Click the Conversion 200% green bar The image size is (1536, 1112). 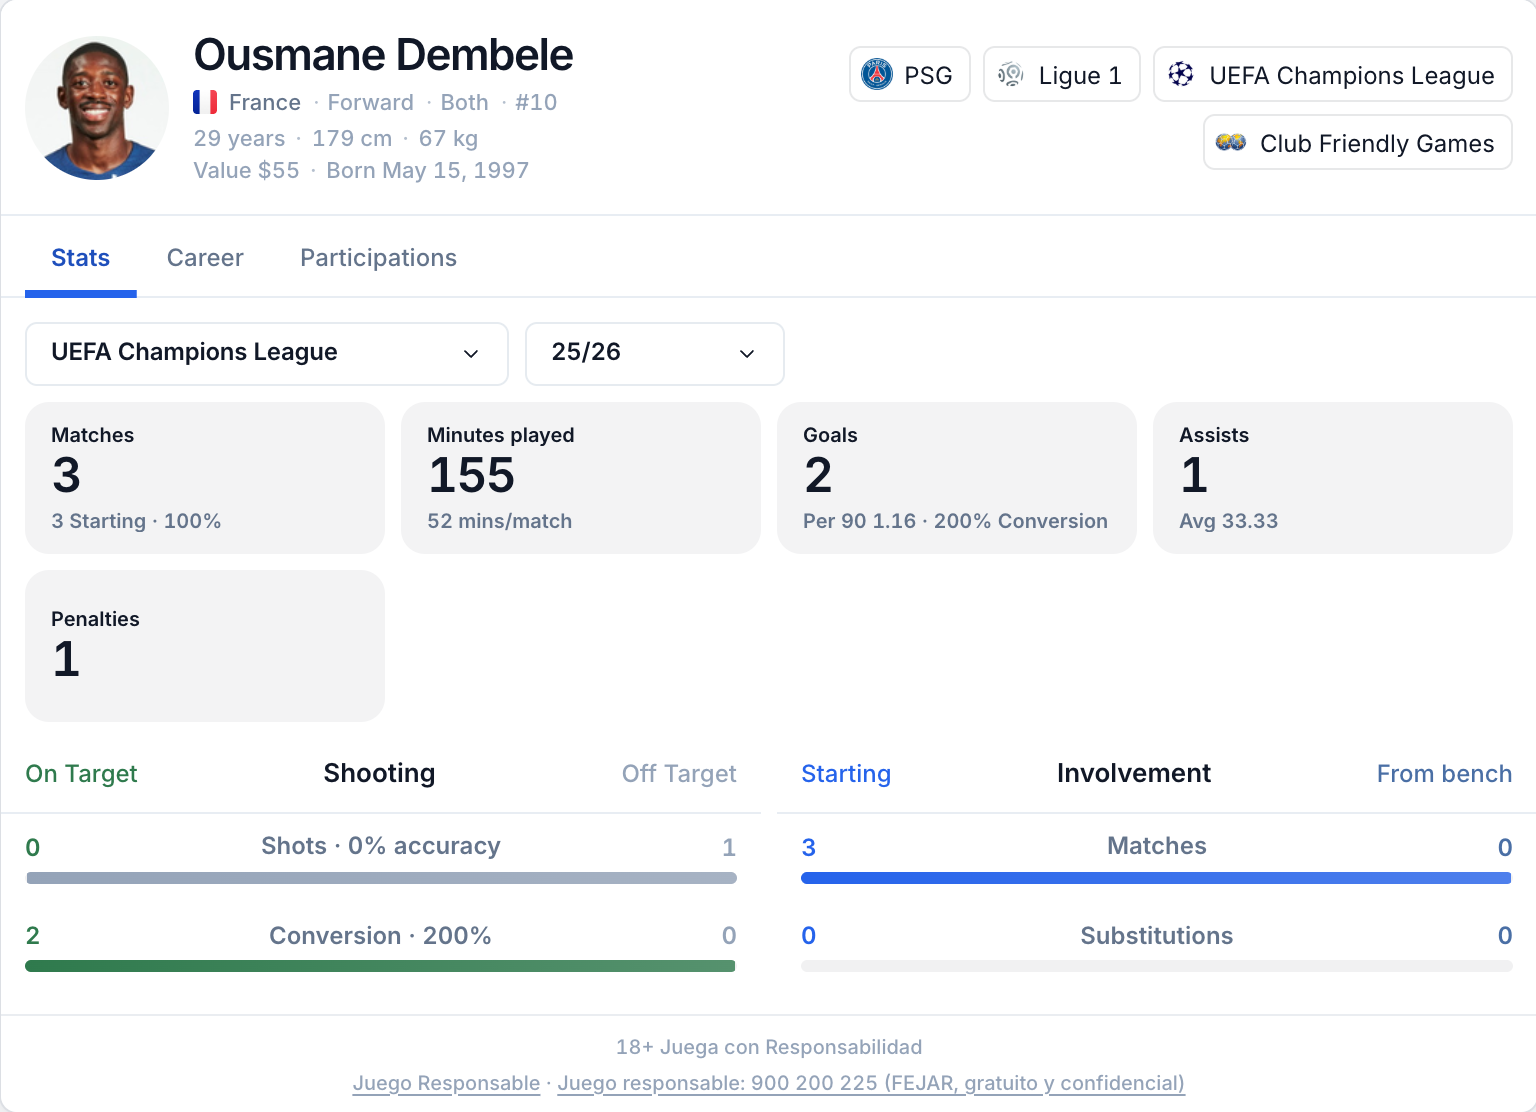point(381,966)
